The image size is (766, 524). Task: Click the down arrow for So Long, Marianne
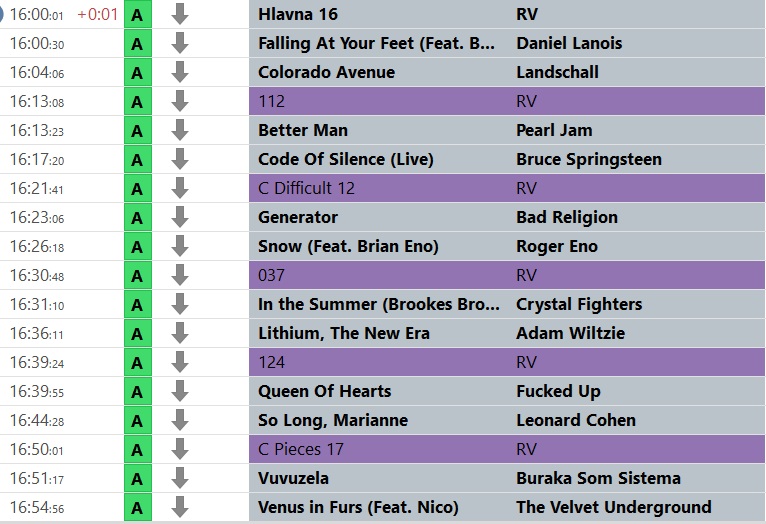(x=180, y=420)
